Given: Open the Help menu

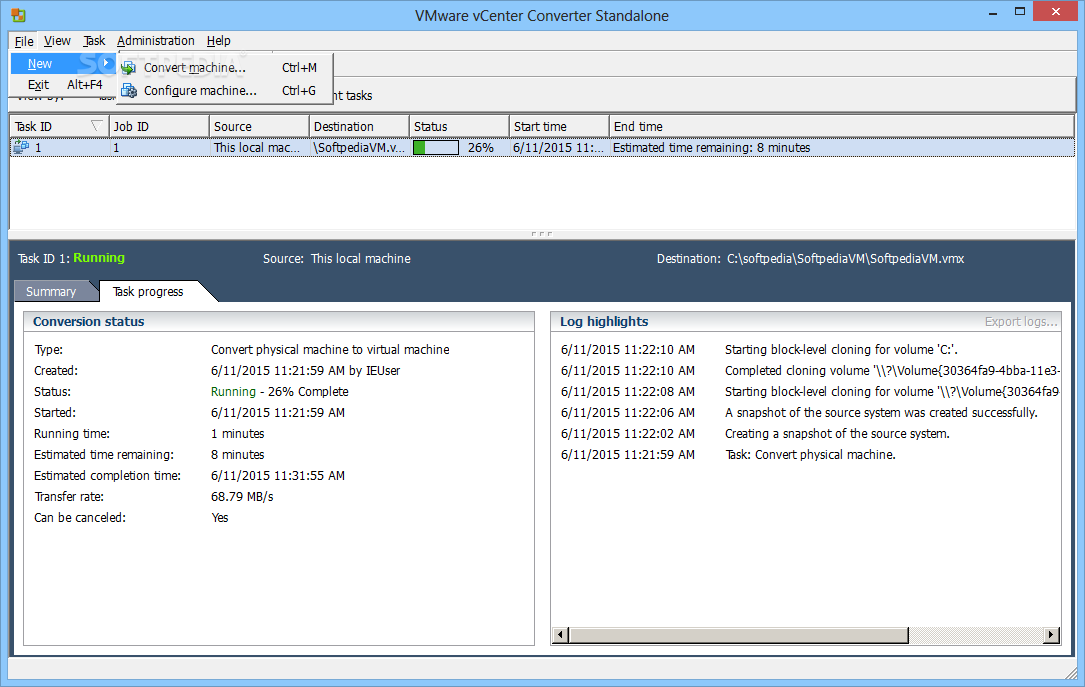Looking at the screenshot, I should tap(219, 41).
